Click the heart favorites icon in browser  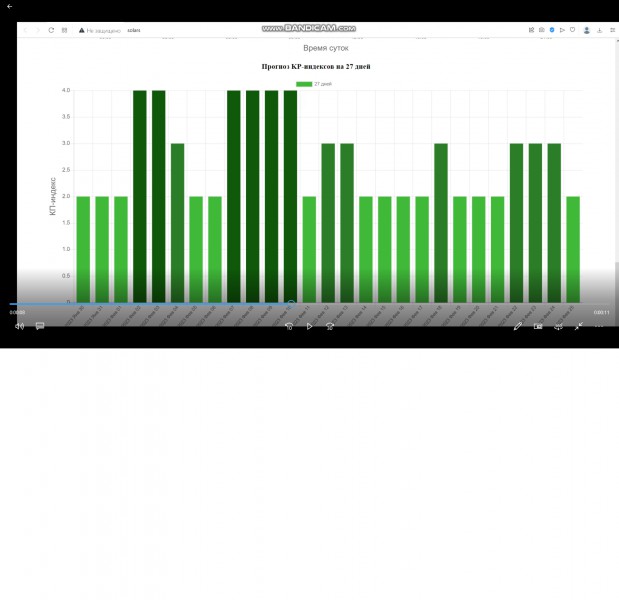[572, 30]
